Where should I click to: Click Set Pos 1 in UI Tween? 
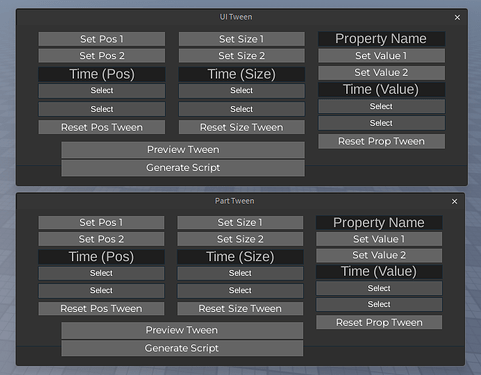point(102,39)
